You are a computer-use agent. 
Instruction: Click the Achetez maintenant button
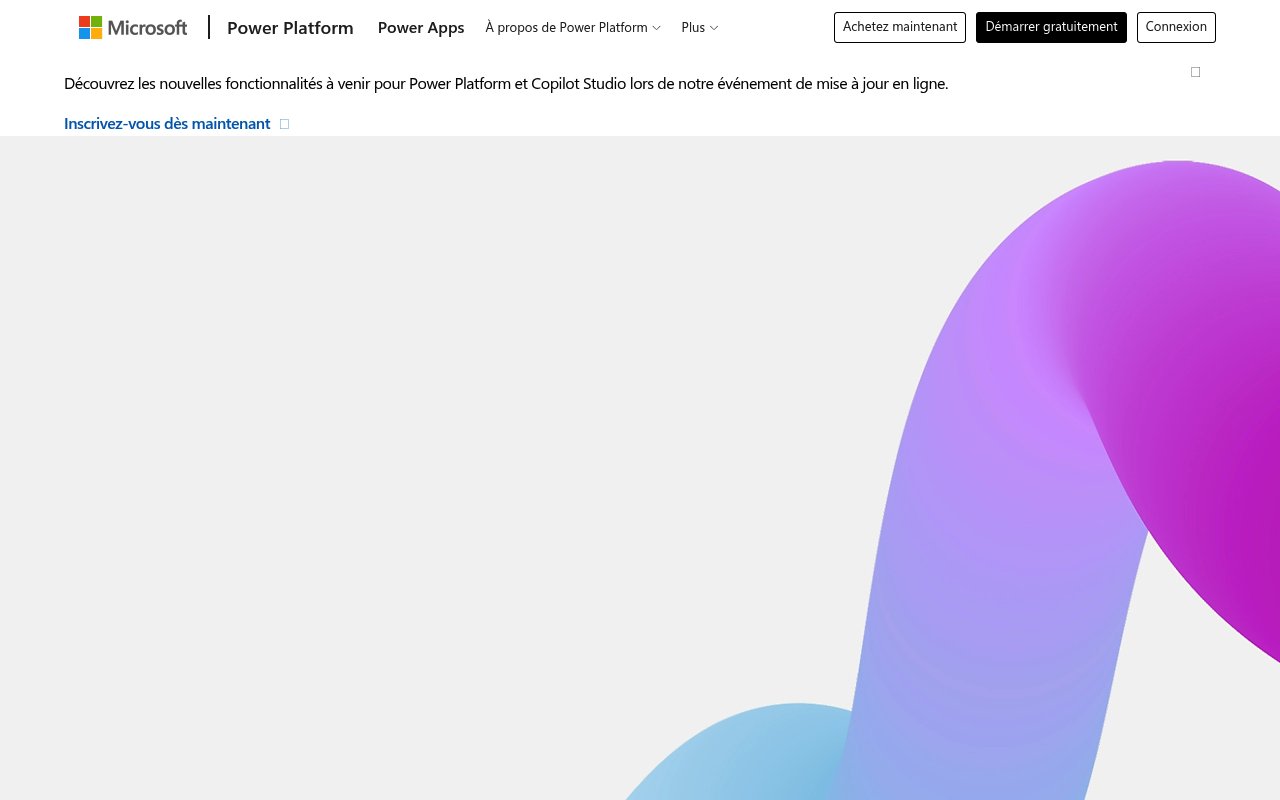[x=900, y=27]
